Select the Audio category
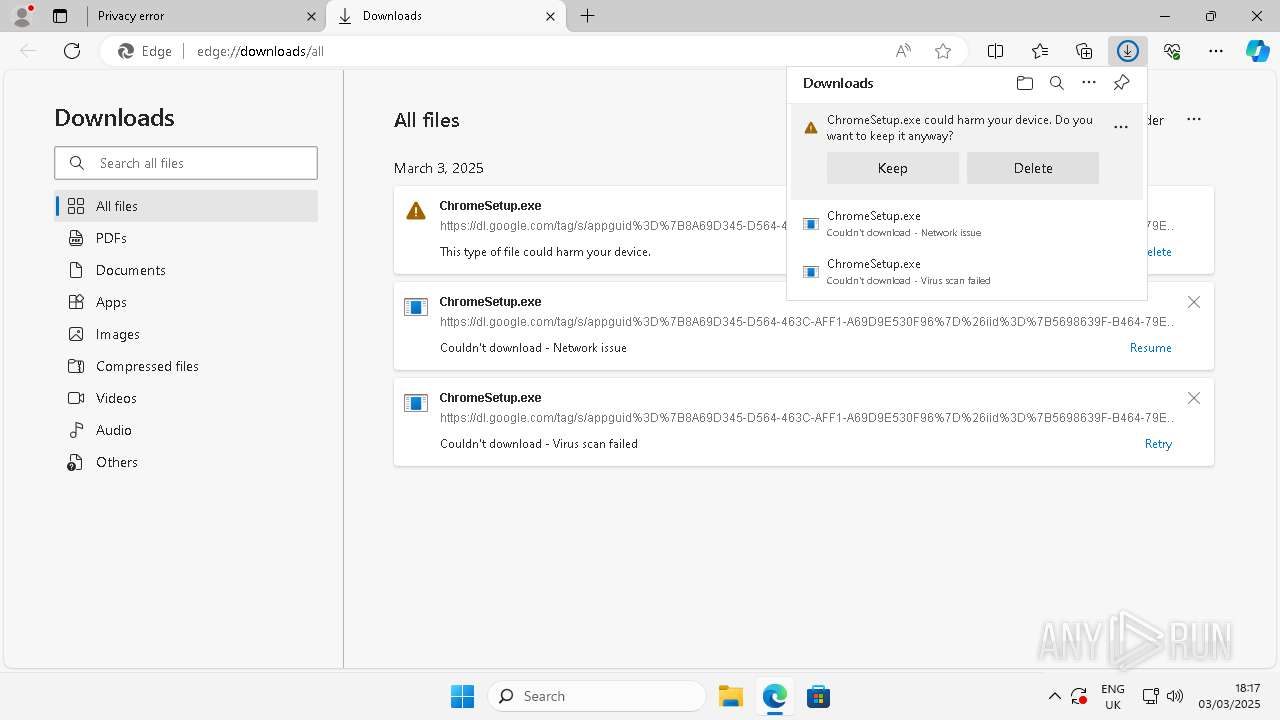 coord(187,430)
